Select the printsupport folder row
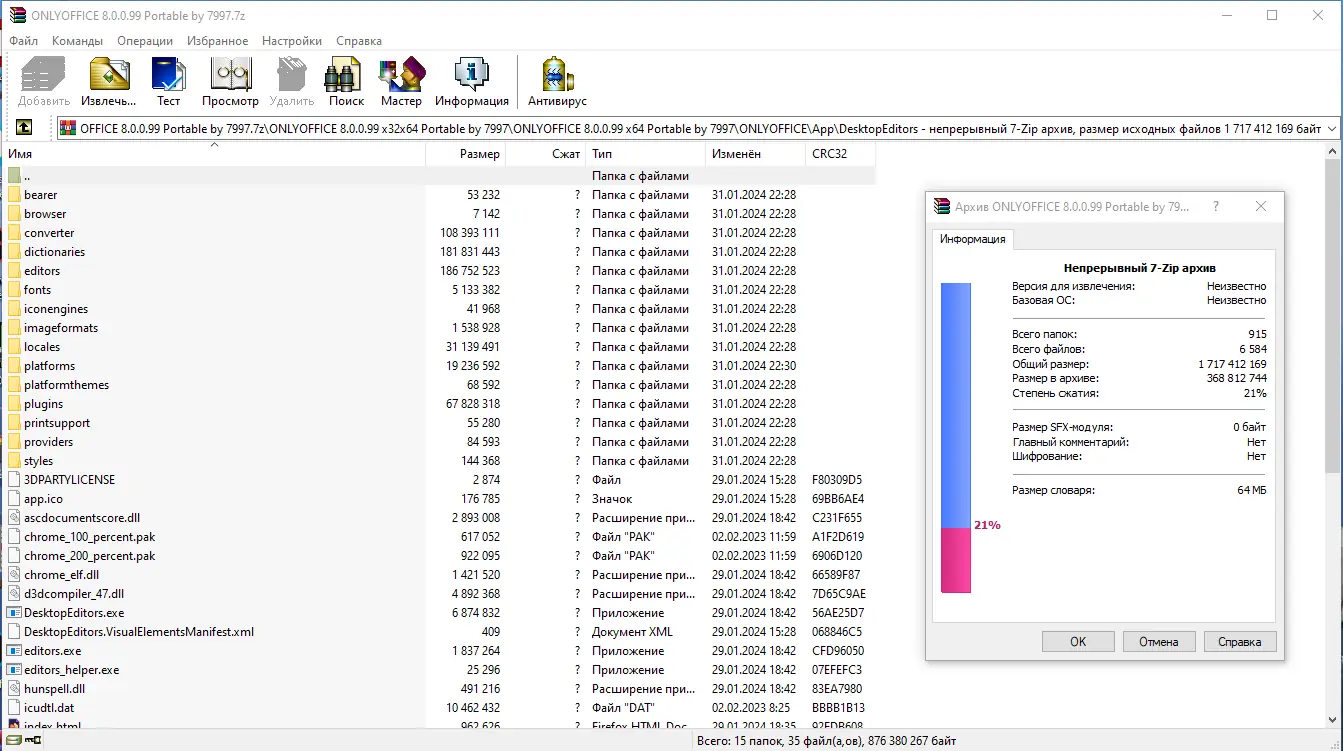1343x751 pixels. (x=438, y=423)
